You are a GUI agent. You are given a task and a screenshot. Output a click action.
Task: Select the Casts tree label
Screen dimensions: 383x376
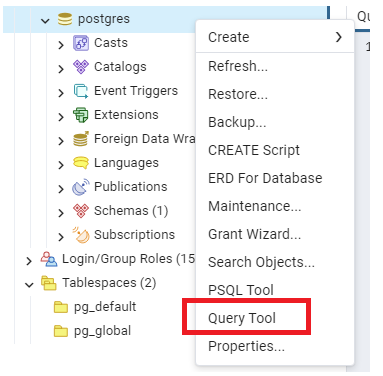tap(111, 43)
